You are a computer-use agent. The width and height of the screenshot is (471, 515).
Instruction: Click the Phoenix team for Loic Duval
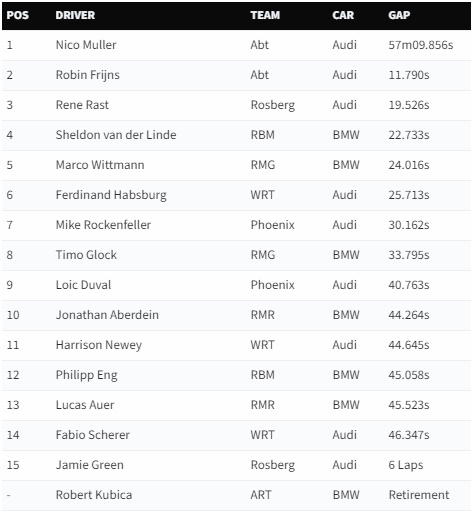273,285
